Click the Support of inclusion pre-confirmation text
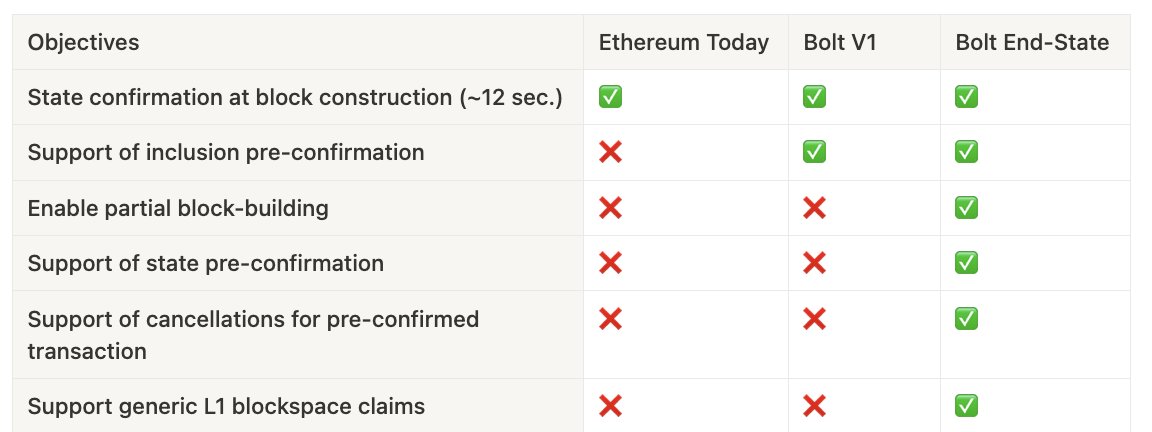Image resolution: width=1152 pixels, height=432 pixels. [x=226, y=152]
